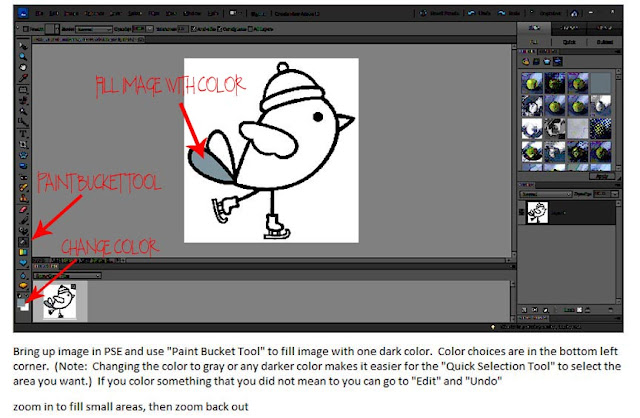Open the Opacity dropdown arrow in options bar

point(150,29)
